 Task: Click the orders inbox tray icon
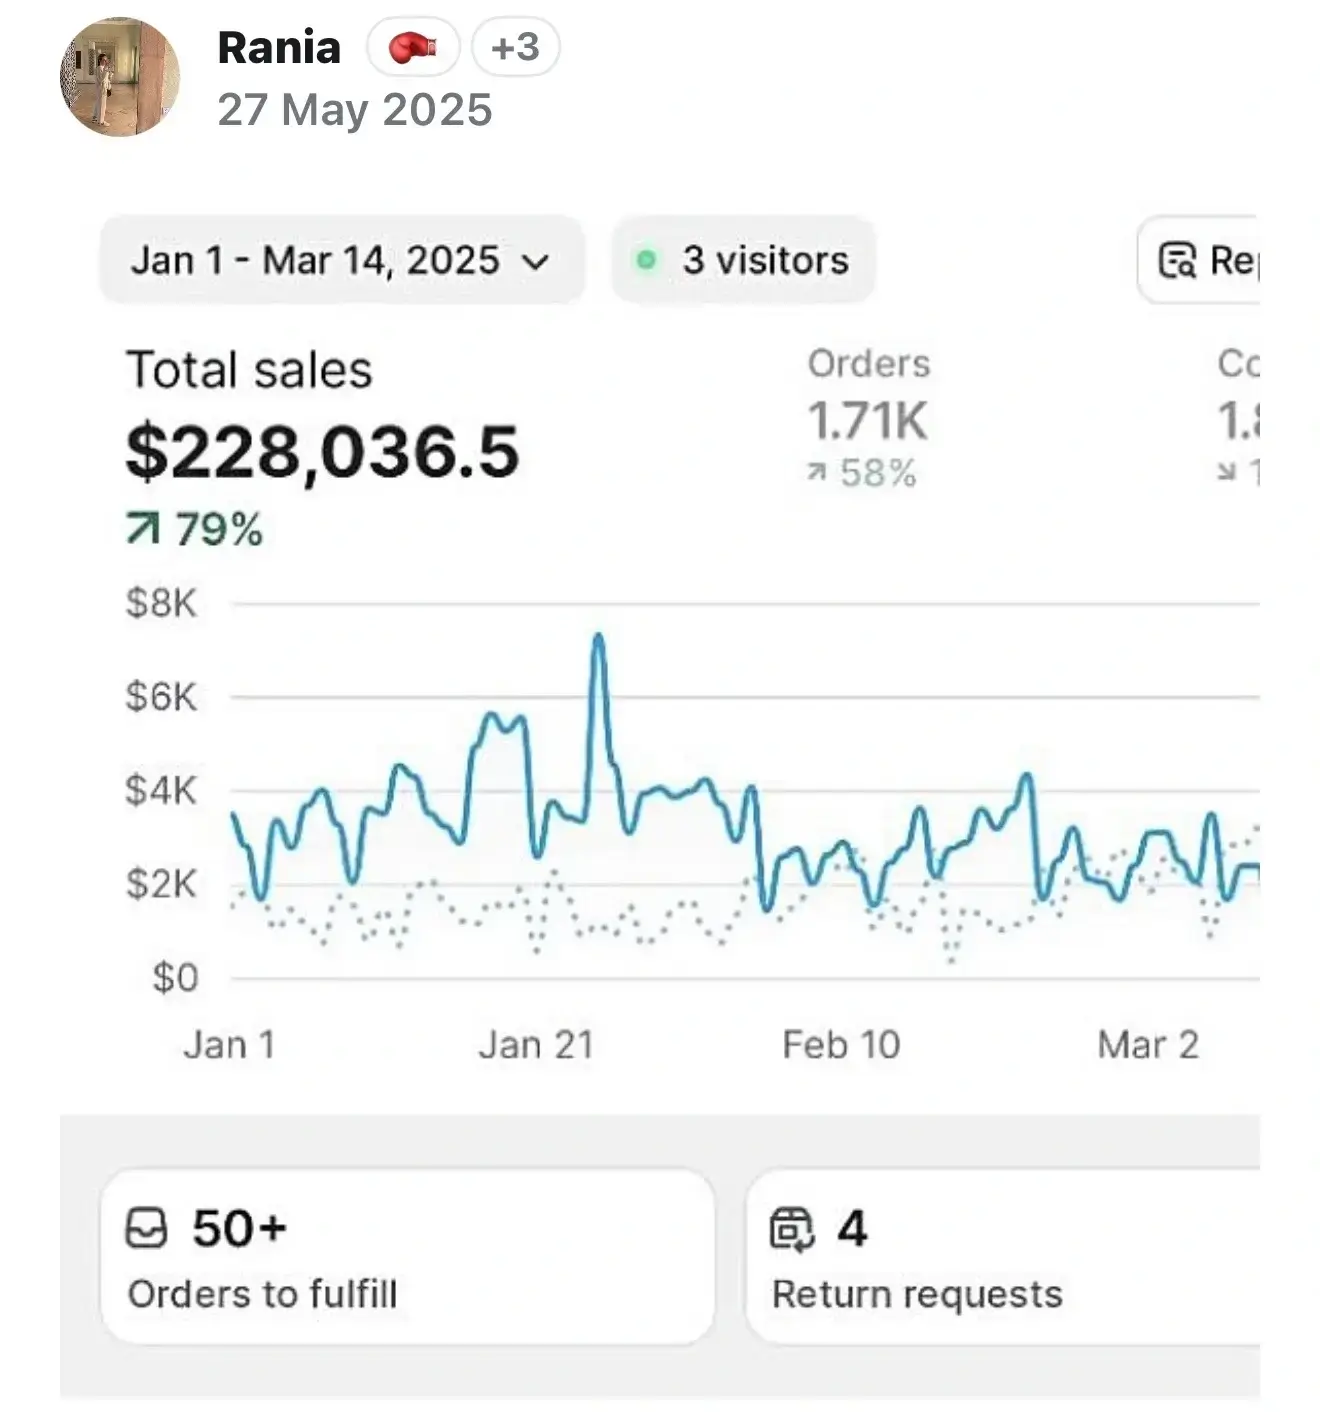click(146, 1228)
